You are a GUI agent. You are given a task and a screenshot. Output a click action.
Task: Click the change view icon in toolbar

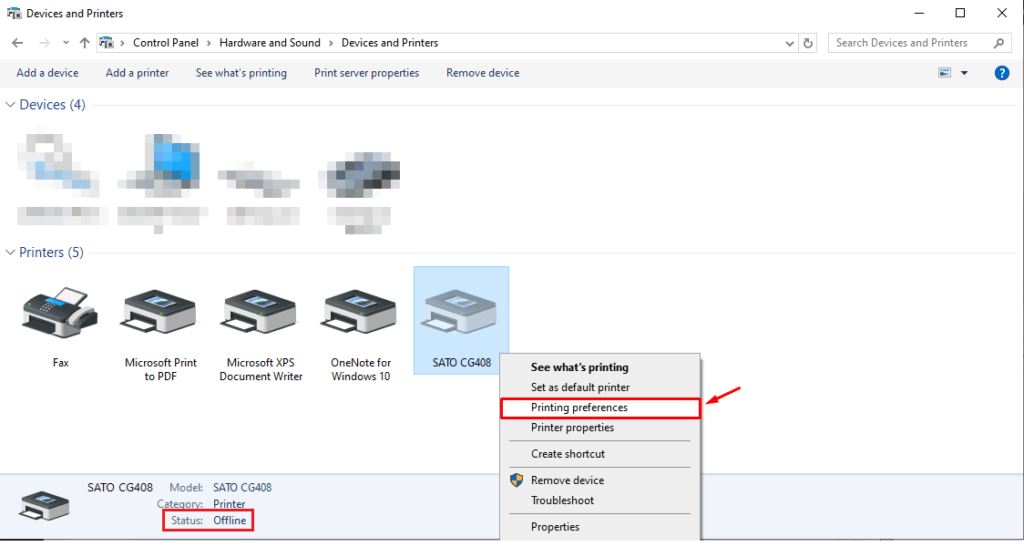[x=944, y=72]
